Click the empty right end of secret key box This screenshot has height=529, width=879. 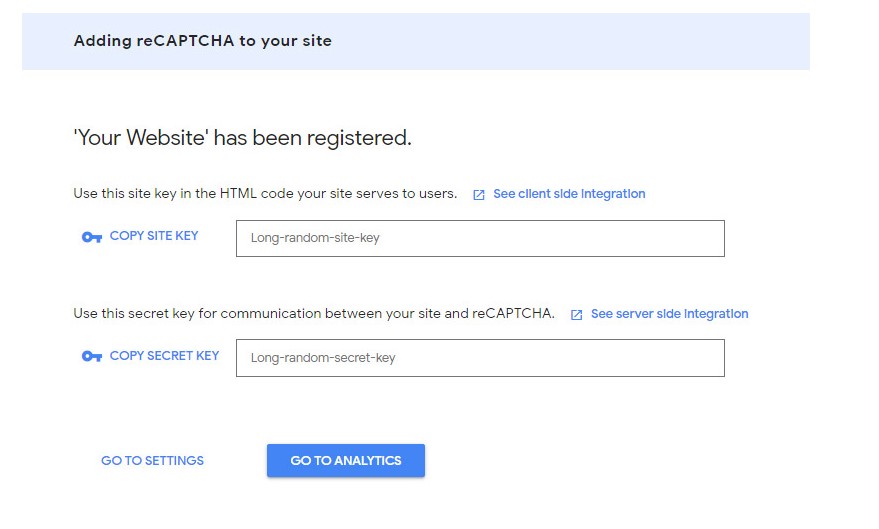coord(645,358)
